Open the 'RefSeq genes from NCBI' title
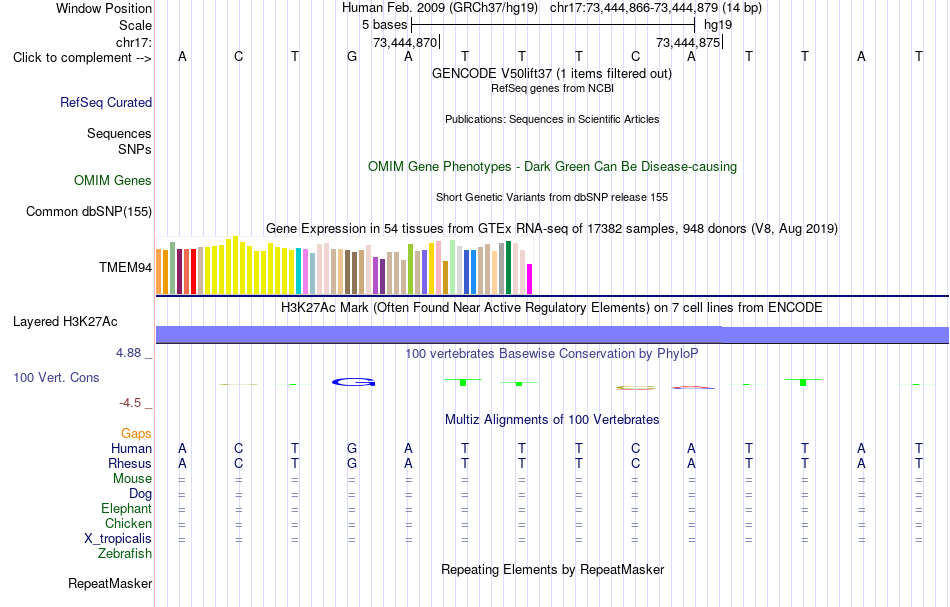 (x=552, y=88)
